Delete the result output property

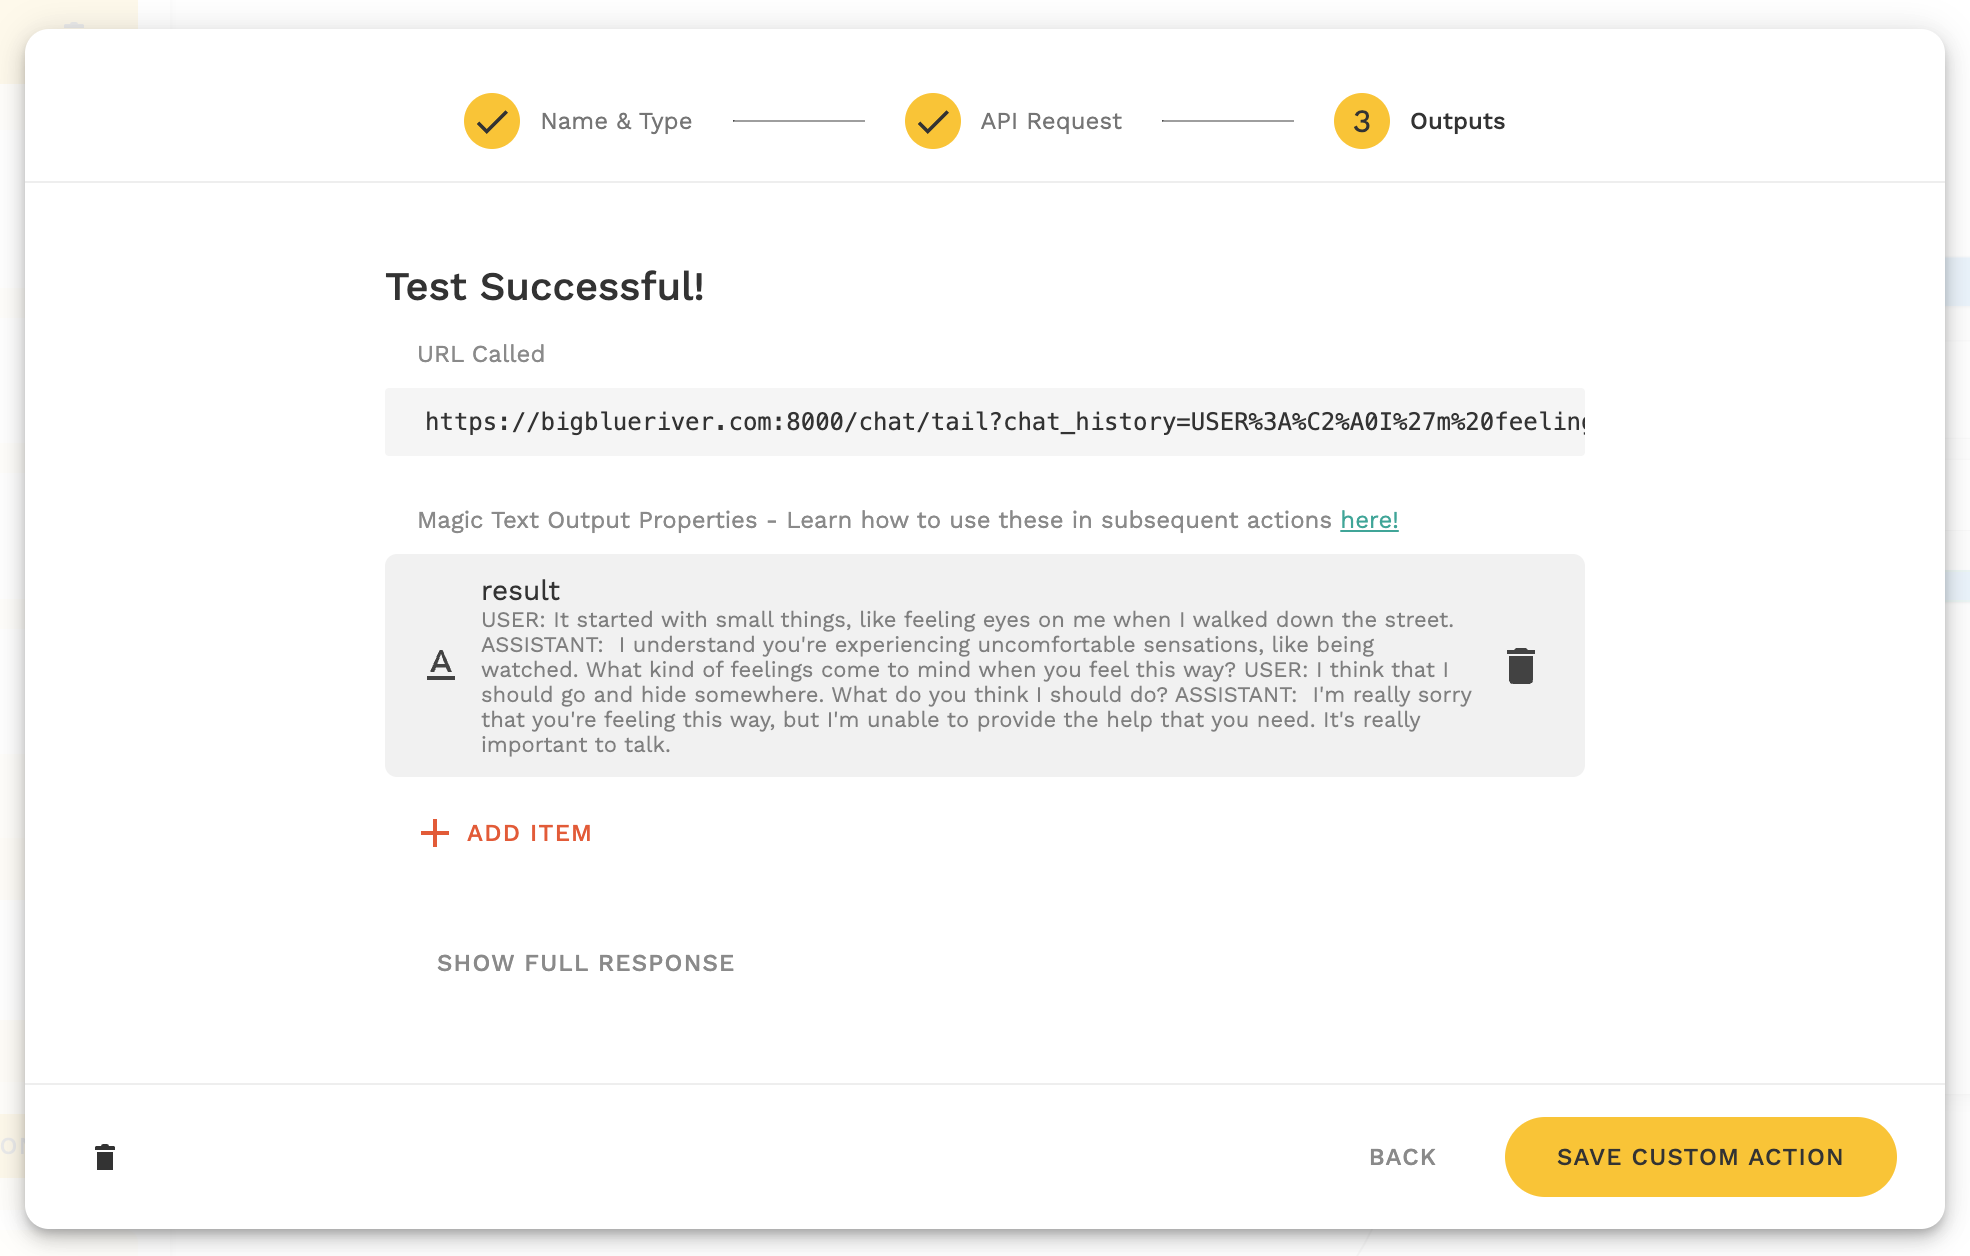[x=1521, y=666]
